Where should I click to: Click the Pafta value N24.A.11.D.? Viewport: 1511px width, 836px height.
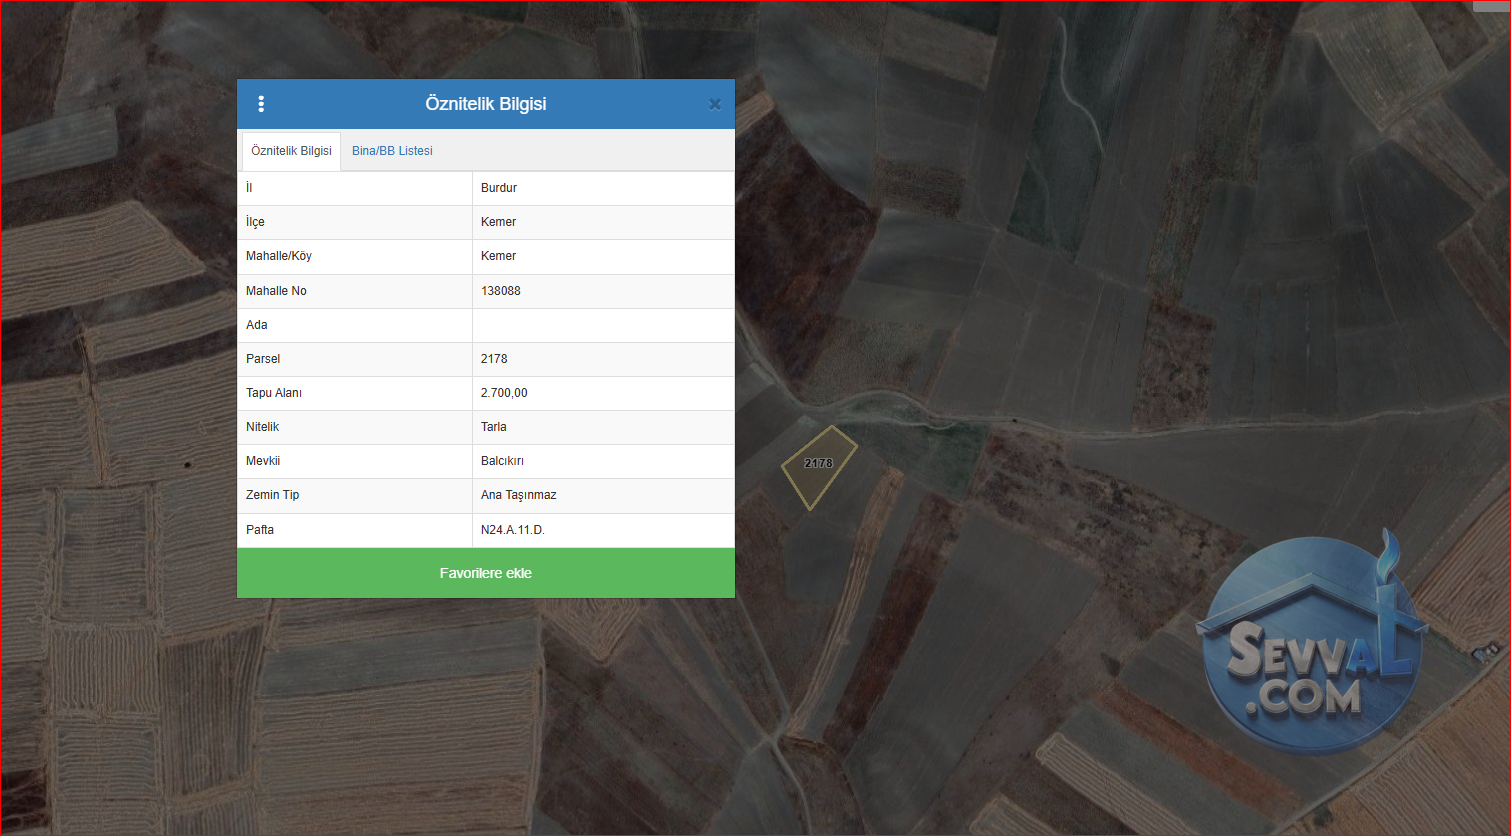[513, 530]
